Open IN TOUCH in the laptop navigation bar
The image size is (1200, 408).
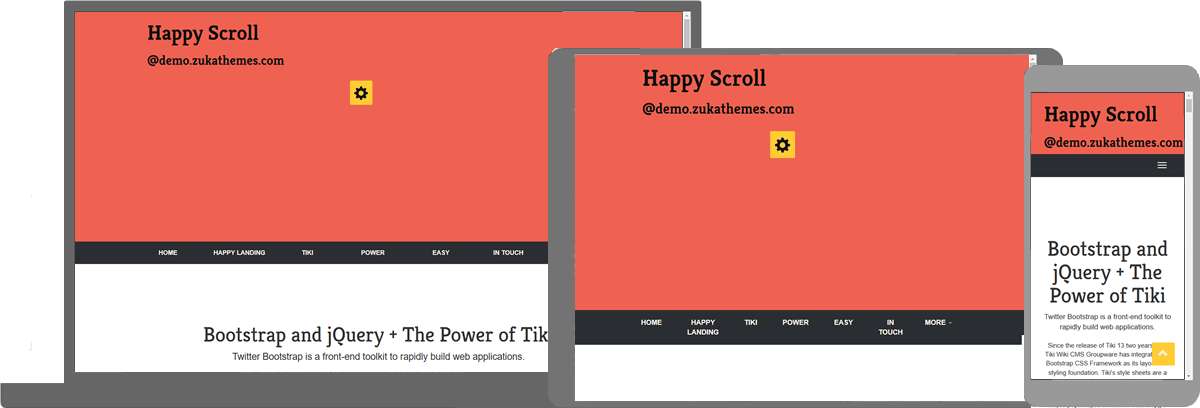click(508, 253)
